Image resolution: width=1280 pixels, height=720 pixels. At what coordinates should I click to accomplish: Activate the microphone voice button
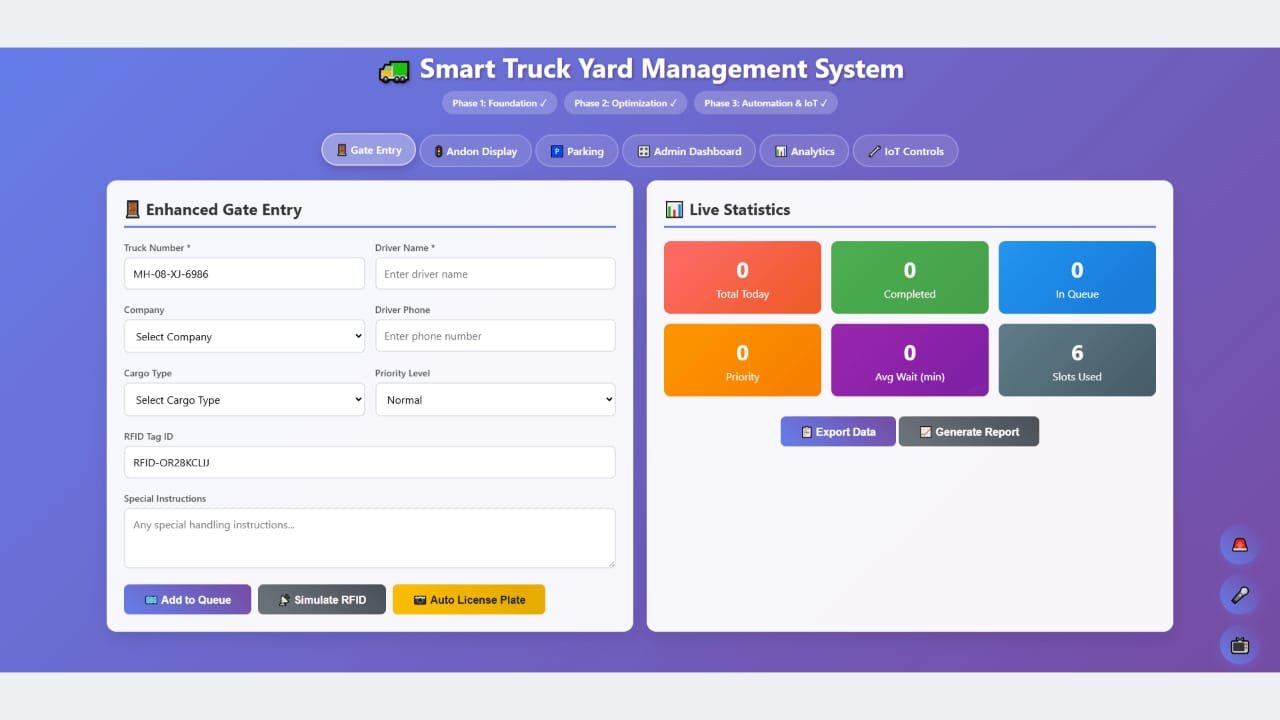tap(1239, 595)
